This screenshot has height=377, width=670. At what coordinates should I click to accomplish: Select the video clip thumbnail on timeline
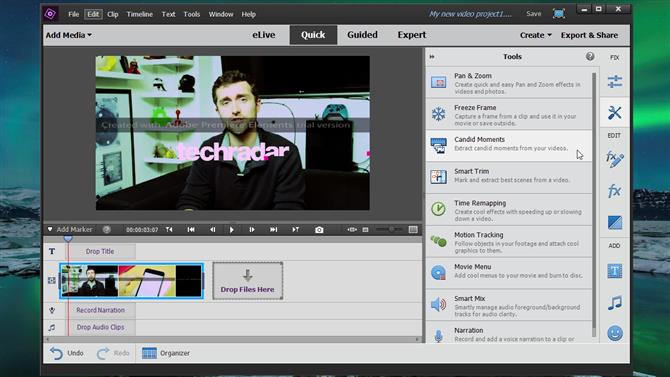pos(131,281)
